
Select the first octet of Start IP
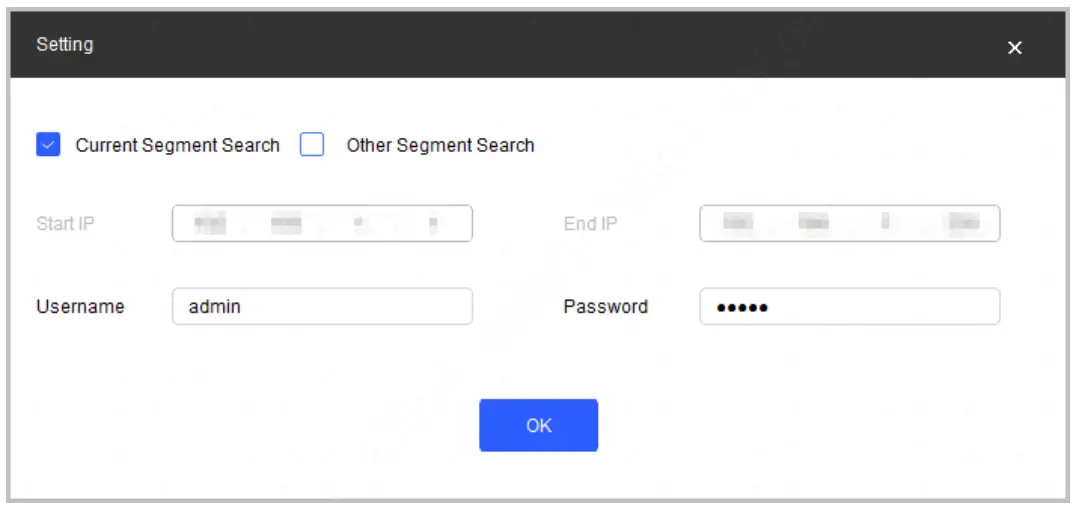(211, 224)
